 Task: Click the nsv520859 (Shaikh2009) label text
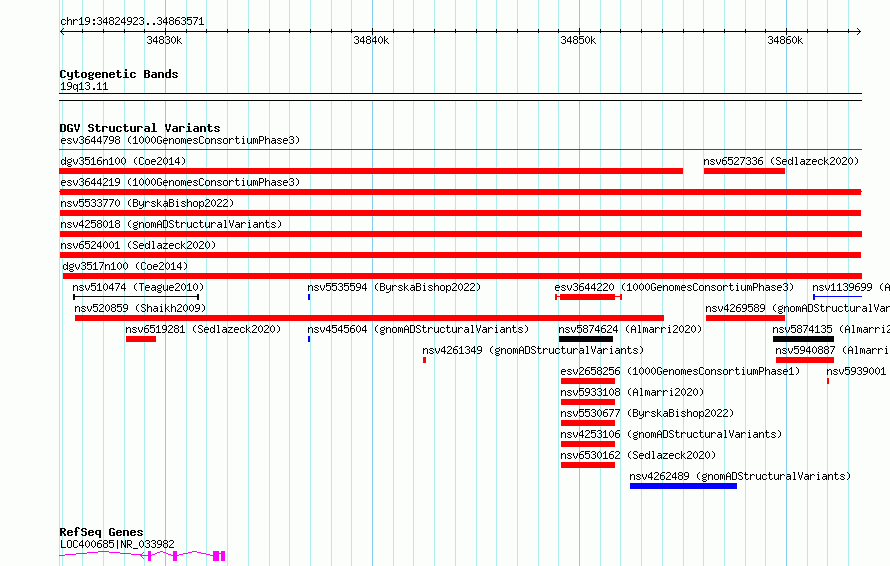coord(140,308)
